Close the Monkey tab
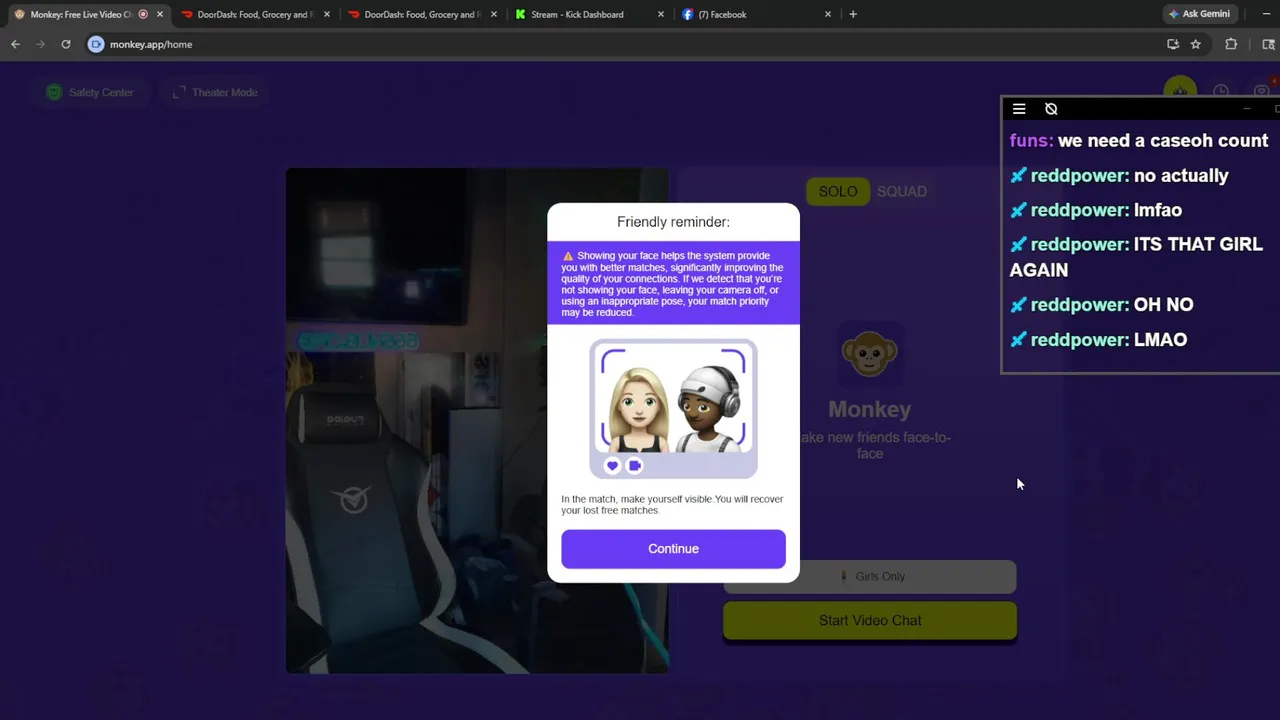Viewport: 1280px width, 720px height. click(x=159, y=14)
